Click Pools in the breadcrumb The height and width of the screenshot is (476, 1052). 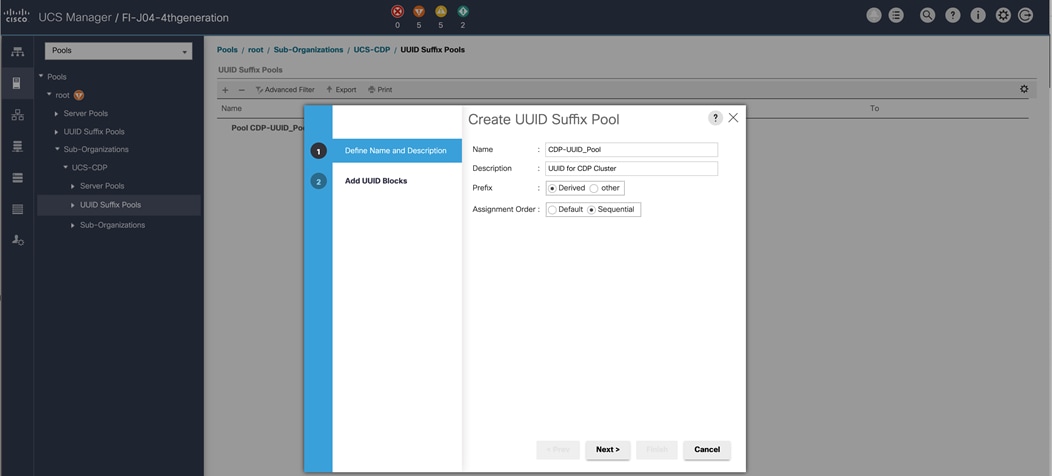pyautogui.click(x=227, y=50)
